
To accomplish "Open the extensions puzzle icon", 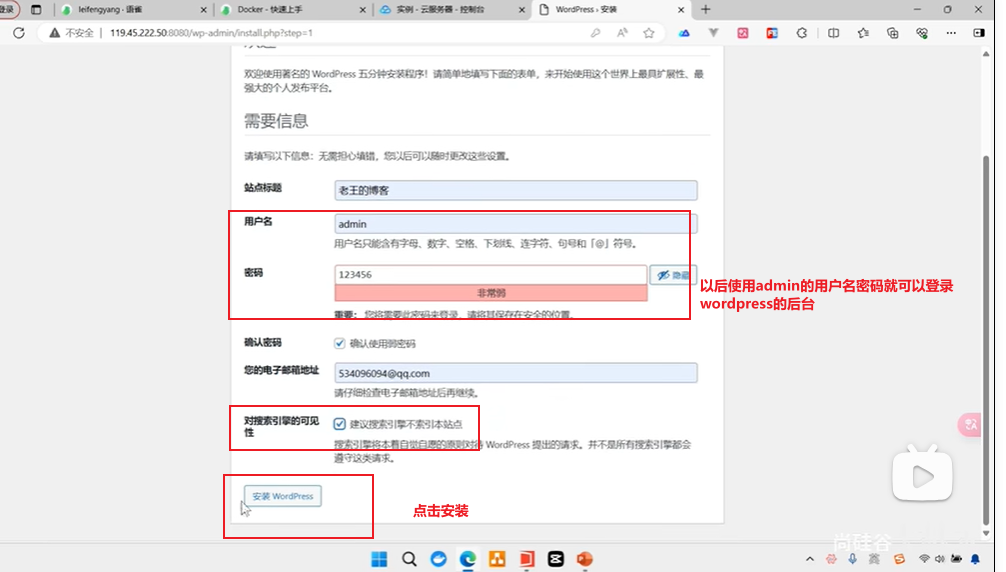I will point(802,33).
